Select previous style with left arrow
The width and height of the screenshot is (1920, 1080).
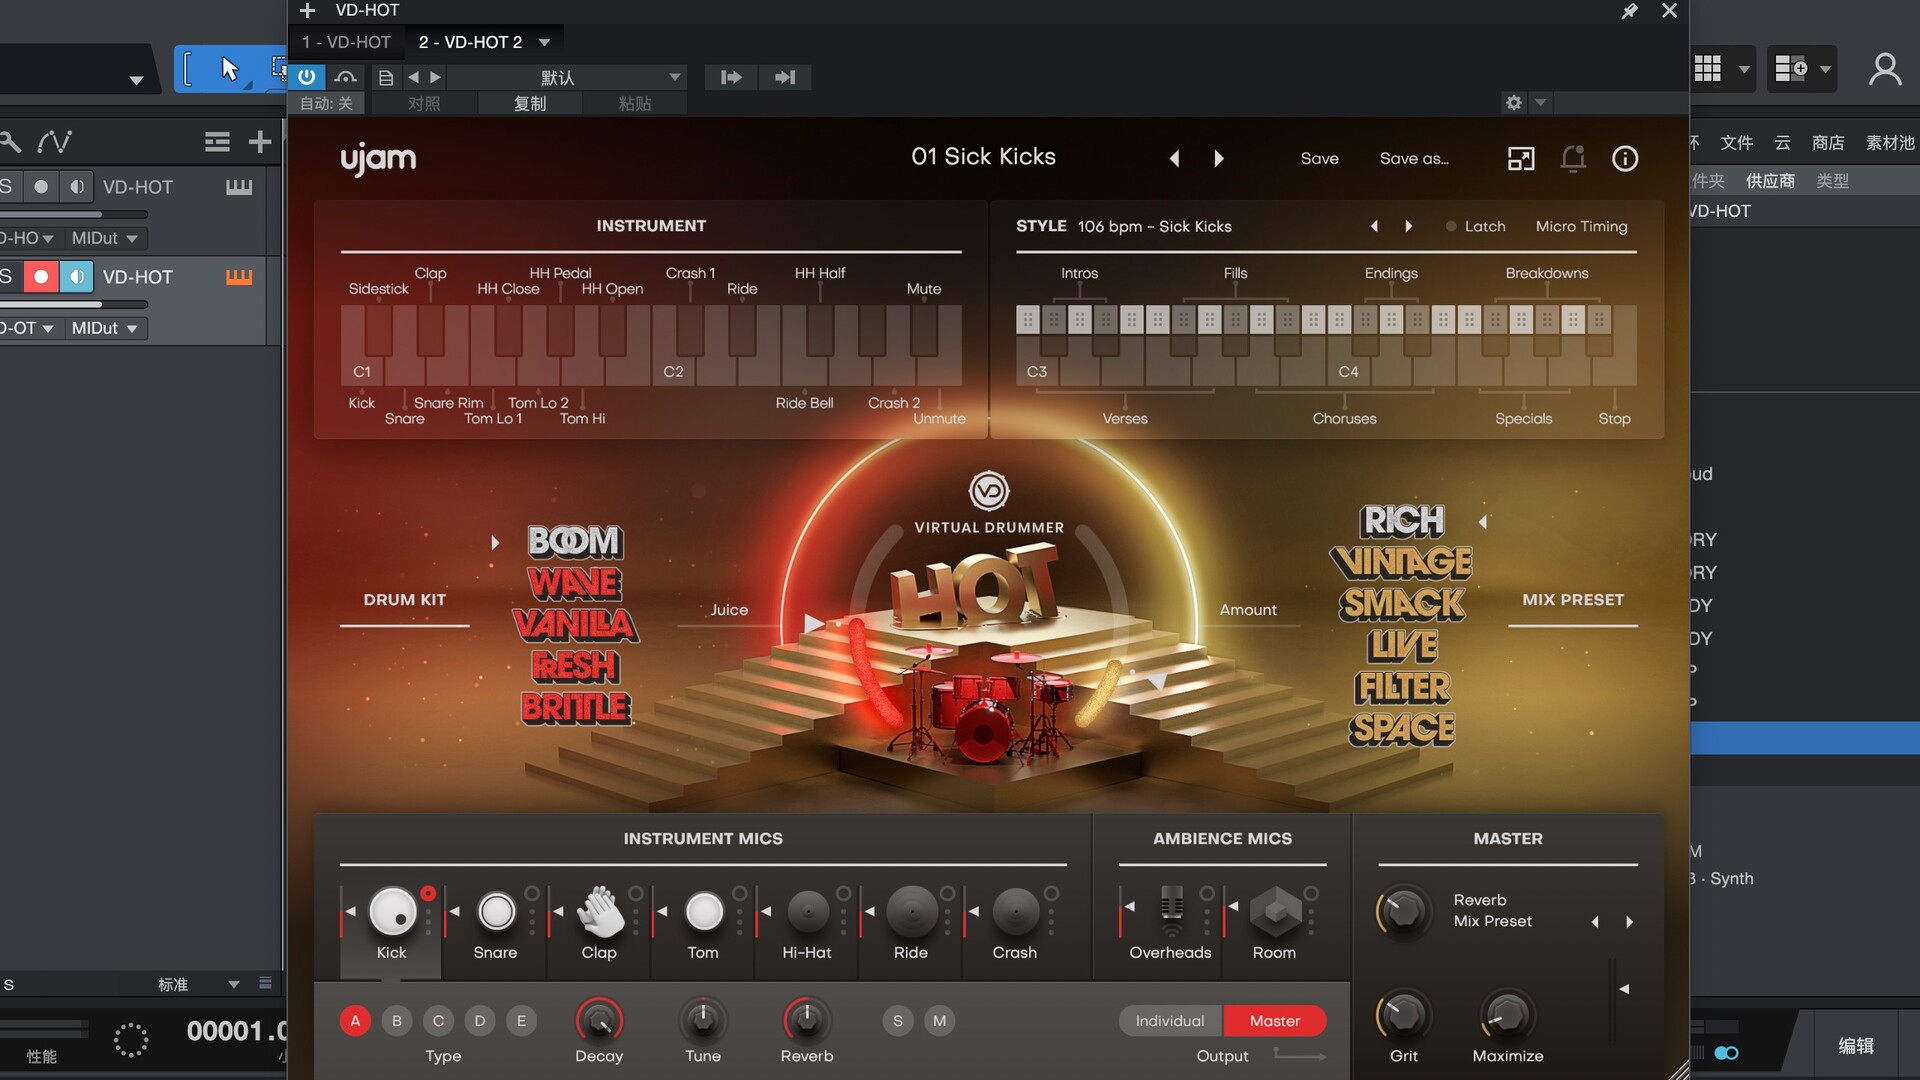1374,226
